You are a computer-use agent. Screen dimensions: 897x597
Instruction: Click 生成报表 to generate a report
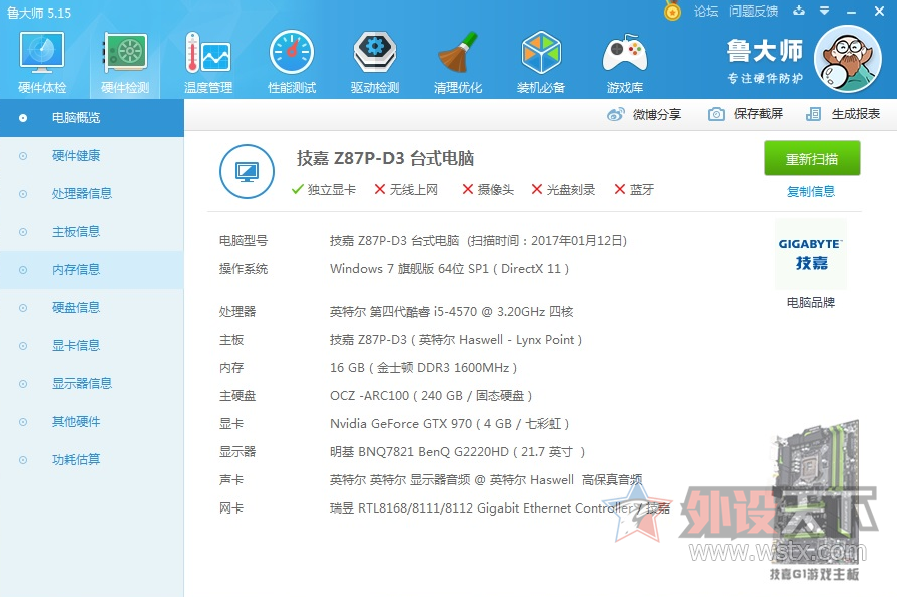pyautogui.click(x=844, y=114)
